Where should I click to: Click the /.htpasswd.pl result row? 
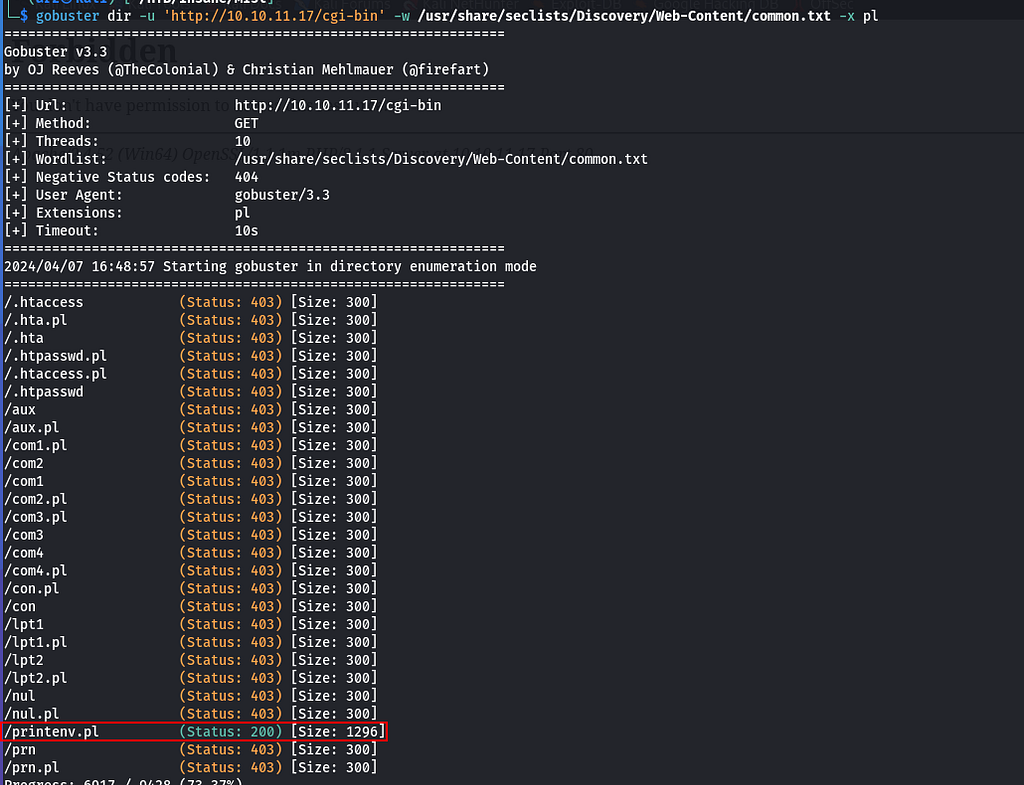pyautogui.click(x=191, y=356)
